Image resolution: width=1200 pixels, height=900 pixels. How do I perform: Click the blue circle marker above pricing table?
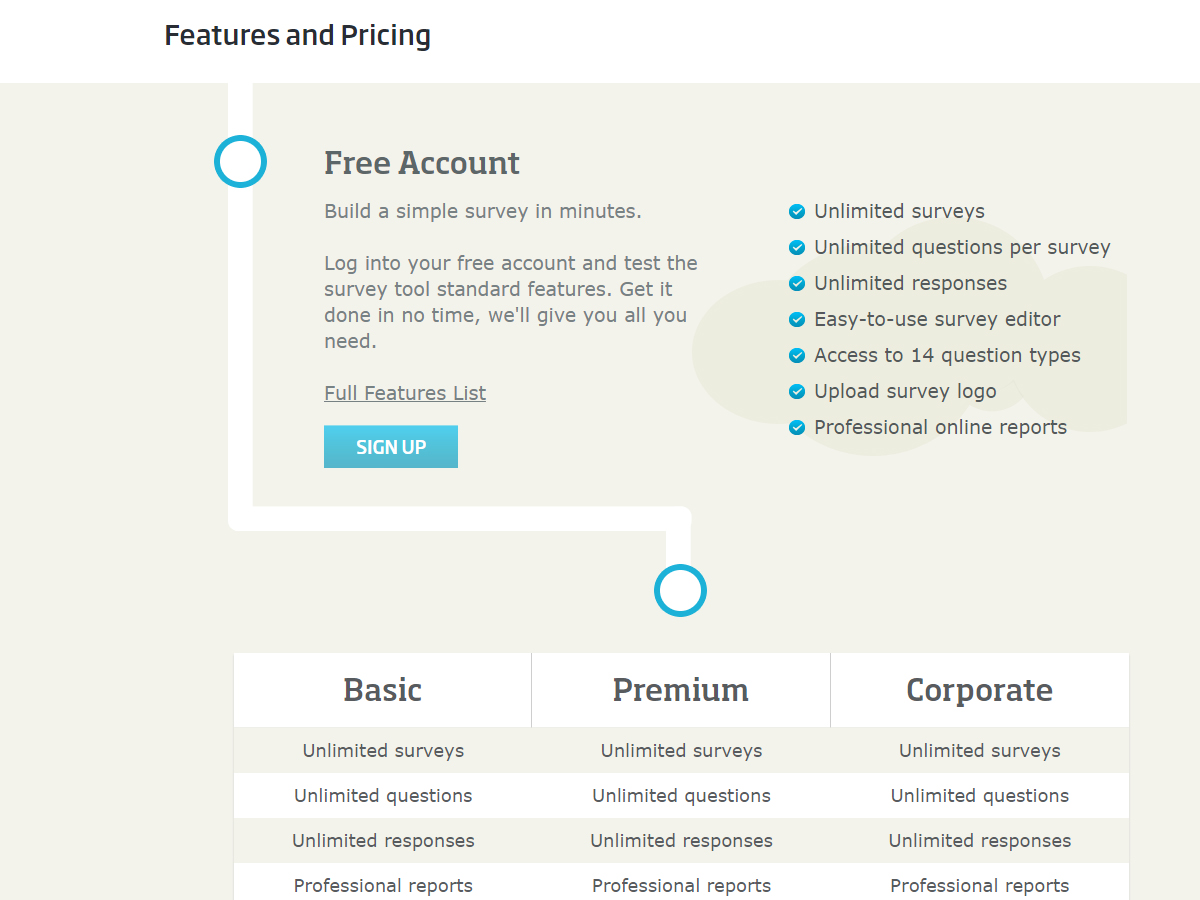click(680, 590)
